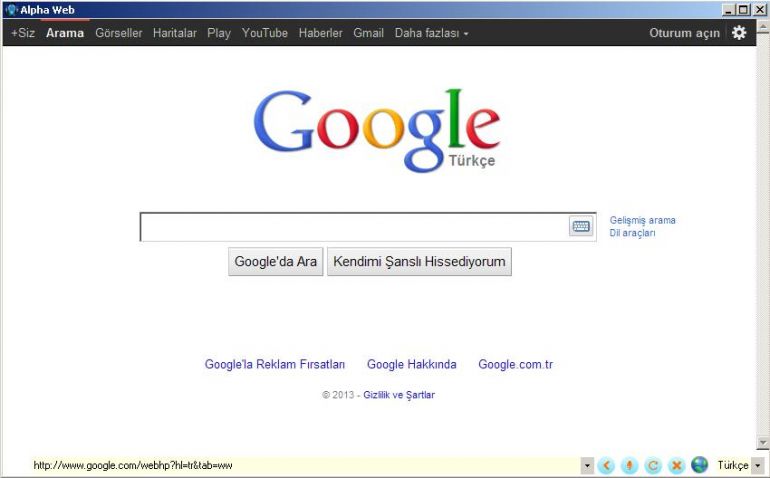Open Google'la Reklam Fırsatları link
The image size is (770, 478).
tap(275, 364)
